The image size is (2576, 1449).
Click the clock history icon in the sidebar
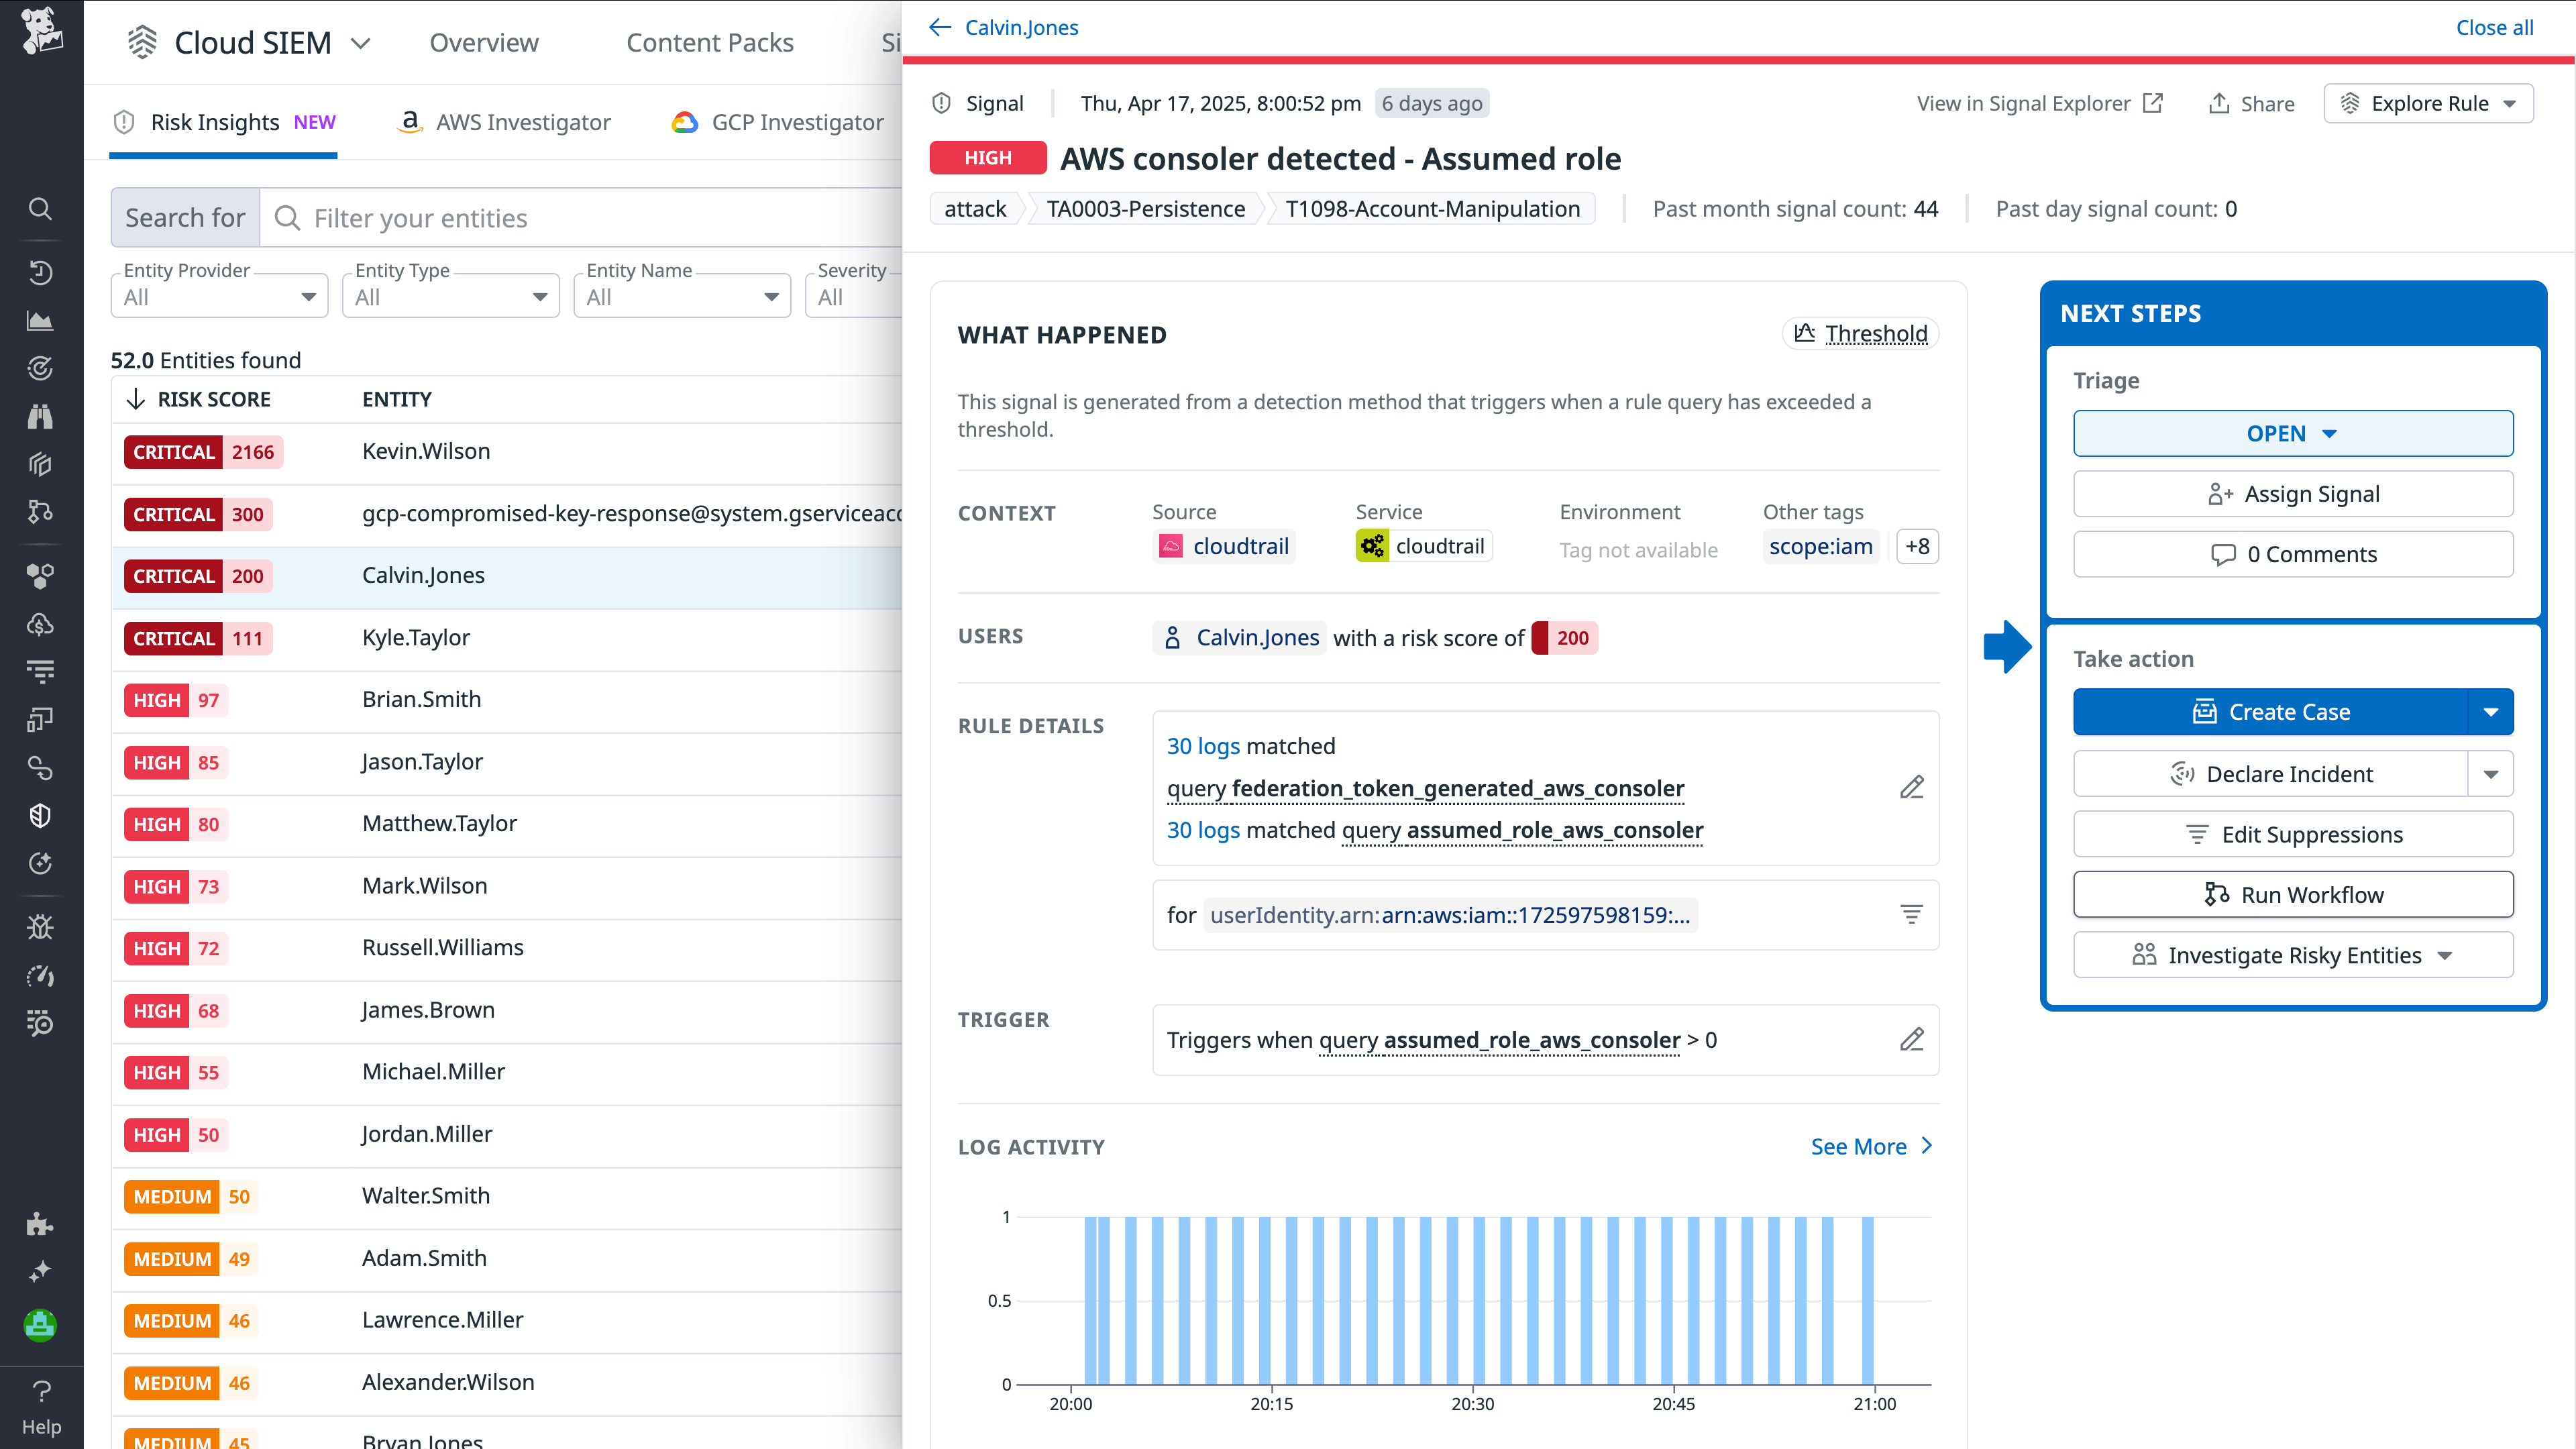pos(40,272)
